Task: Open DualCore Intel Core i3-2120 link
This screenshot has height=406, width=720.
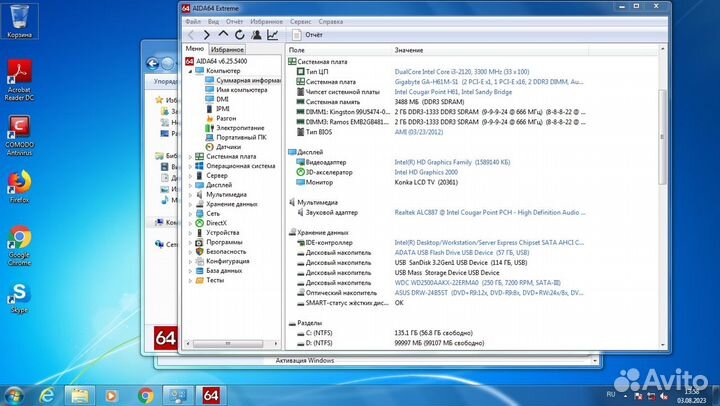Action: pyautogui.click(x=461, y=72)
